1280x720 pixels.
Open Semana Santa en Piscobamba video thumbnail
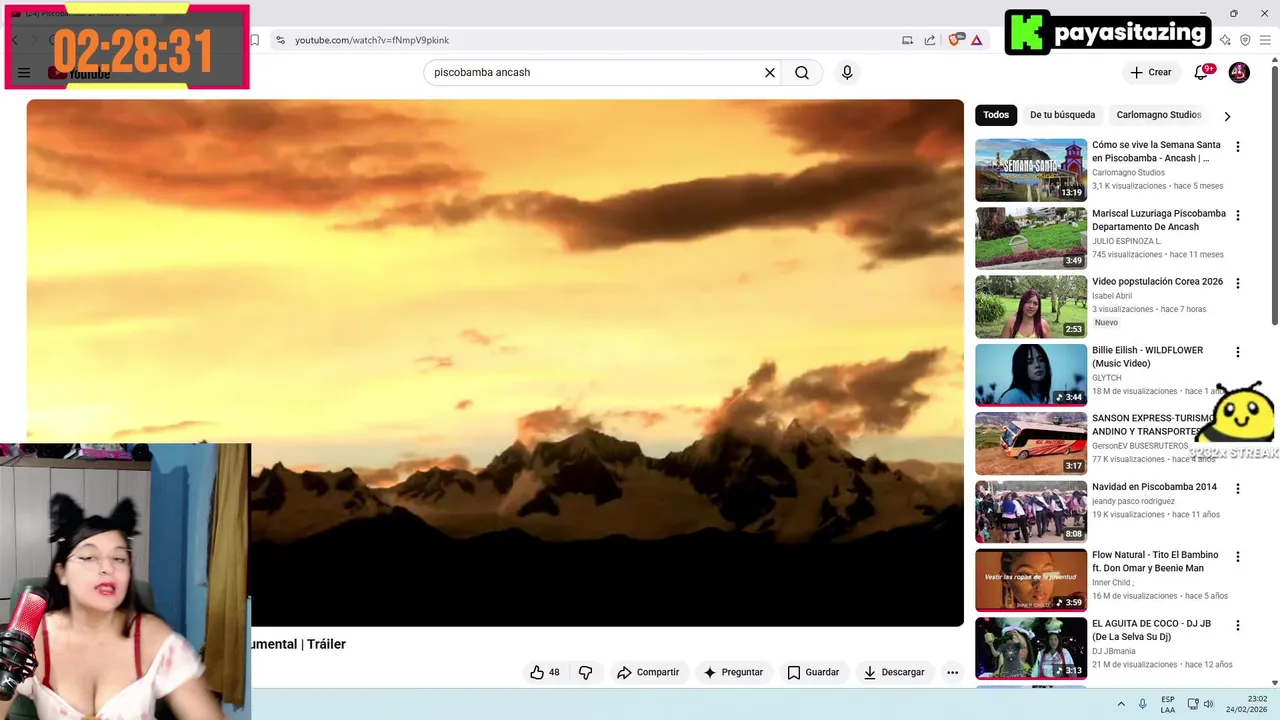click(1031, 170)
